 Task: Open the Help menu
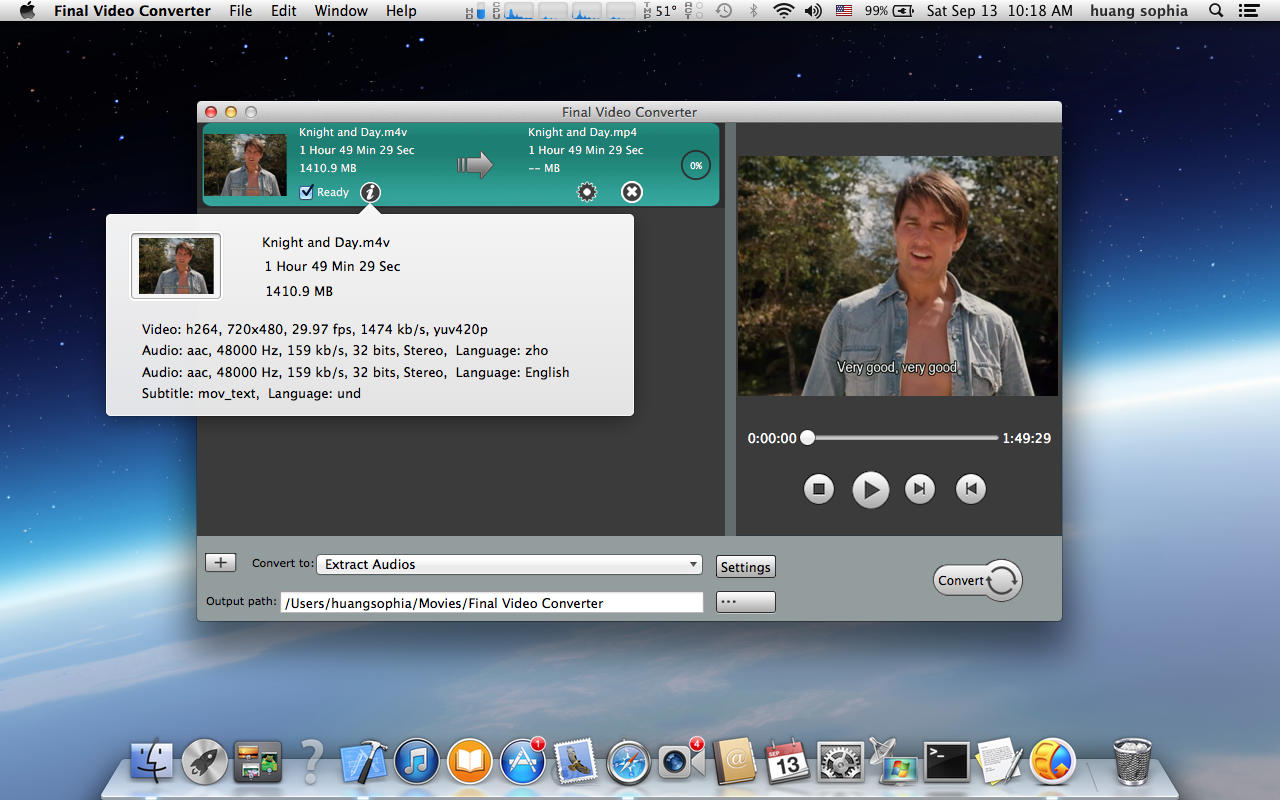[401, 11]
